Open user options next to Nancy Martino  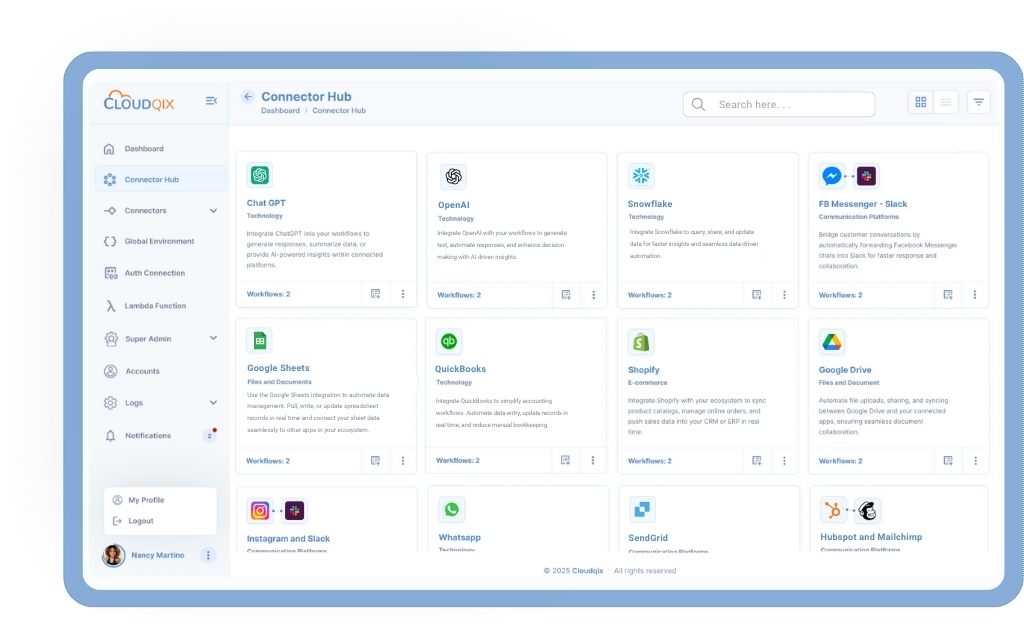coord(208,555)
